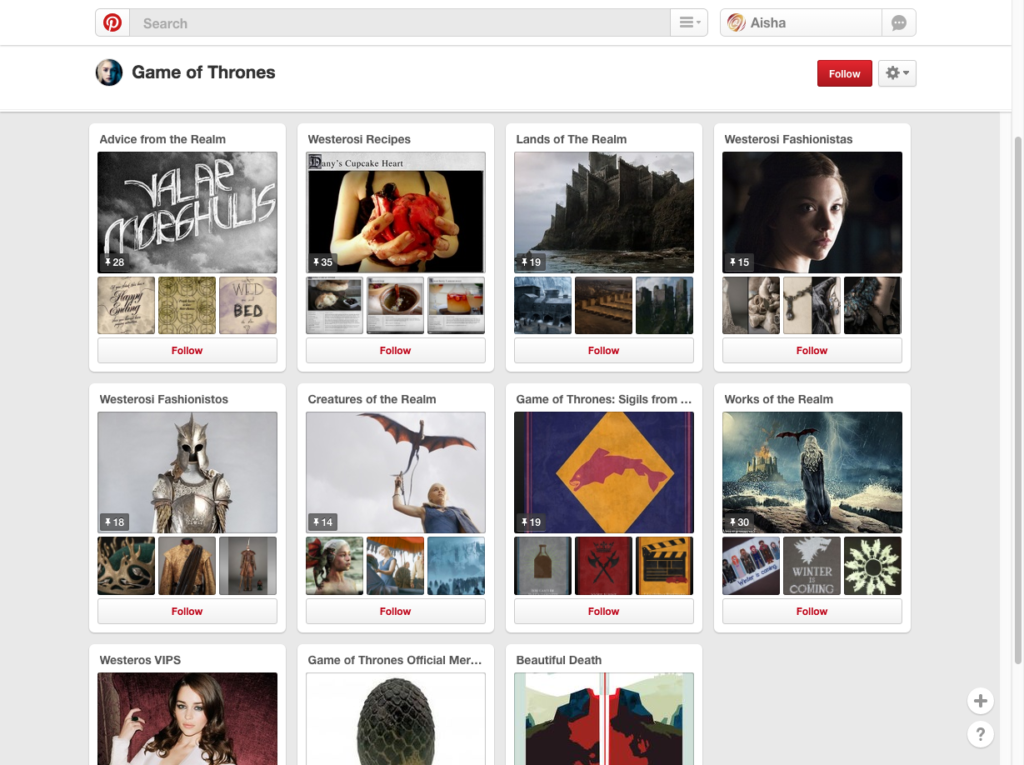Open the Lands of The Realm board title

point(571,139)
